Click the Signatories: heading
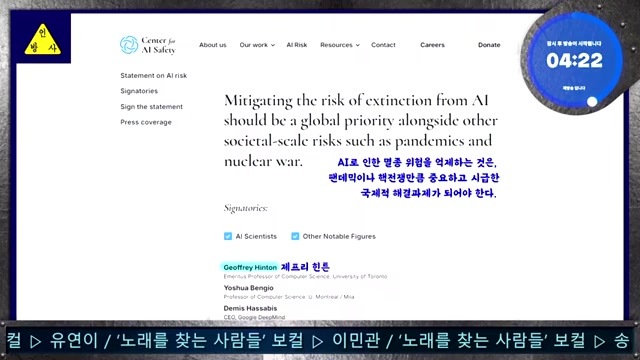The width and height of the screenshot is (640, 360). (246, 208)
